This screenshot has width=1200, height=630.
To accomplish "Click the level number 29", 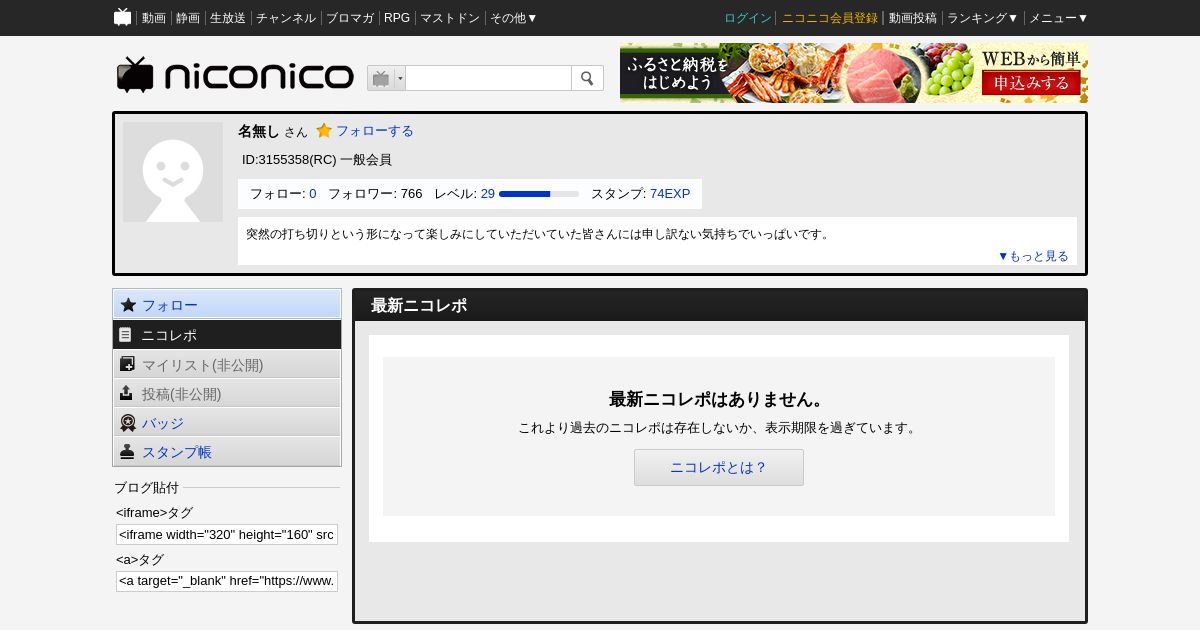I will pos(488,194).
